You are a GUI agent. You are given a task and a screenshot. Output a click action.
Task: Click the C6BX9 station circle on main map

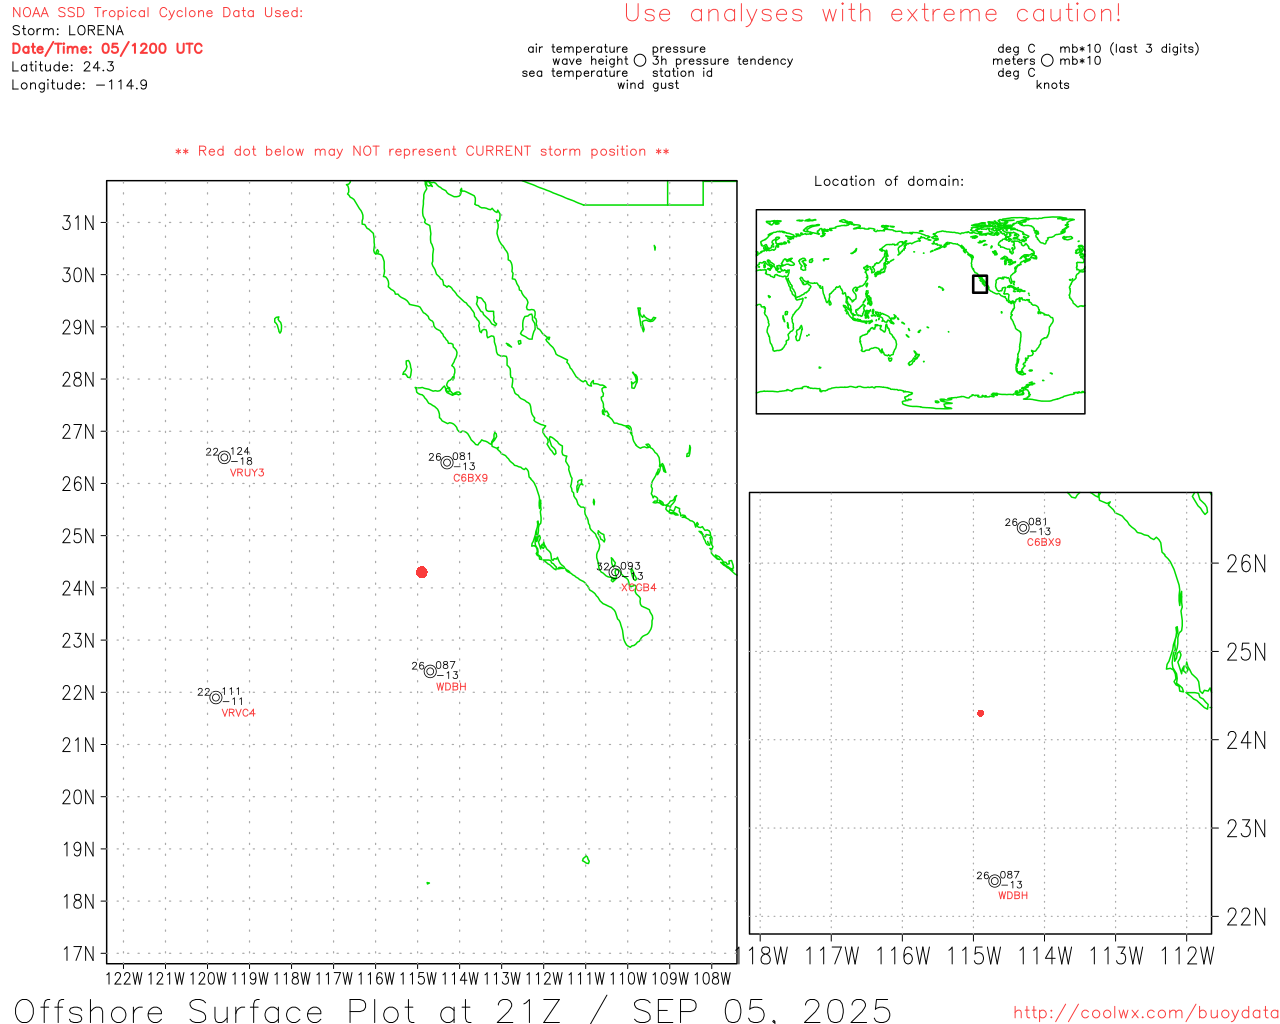click(447, 463)
